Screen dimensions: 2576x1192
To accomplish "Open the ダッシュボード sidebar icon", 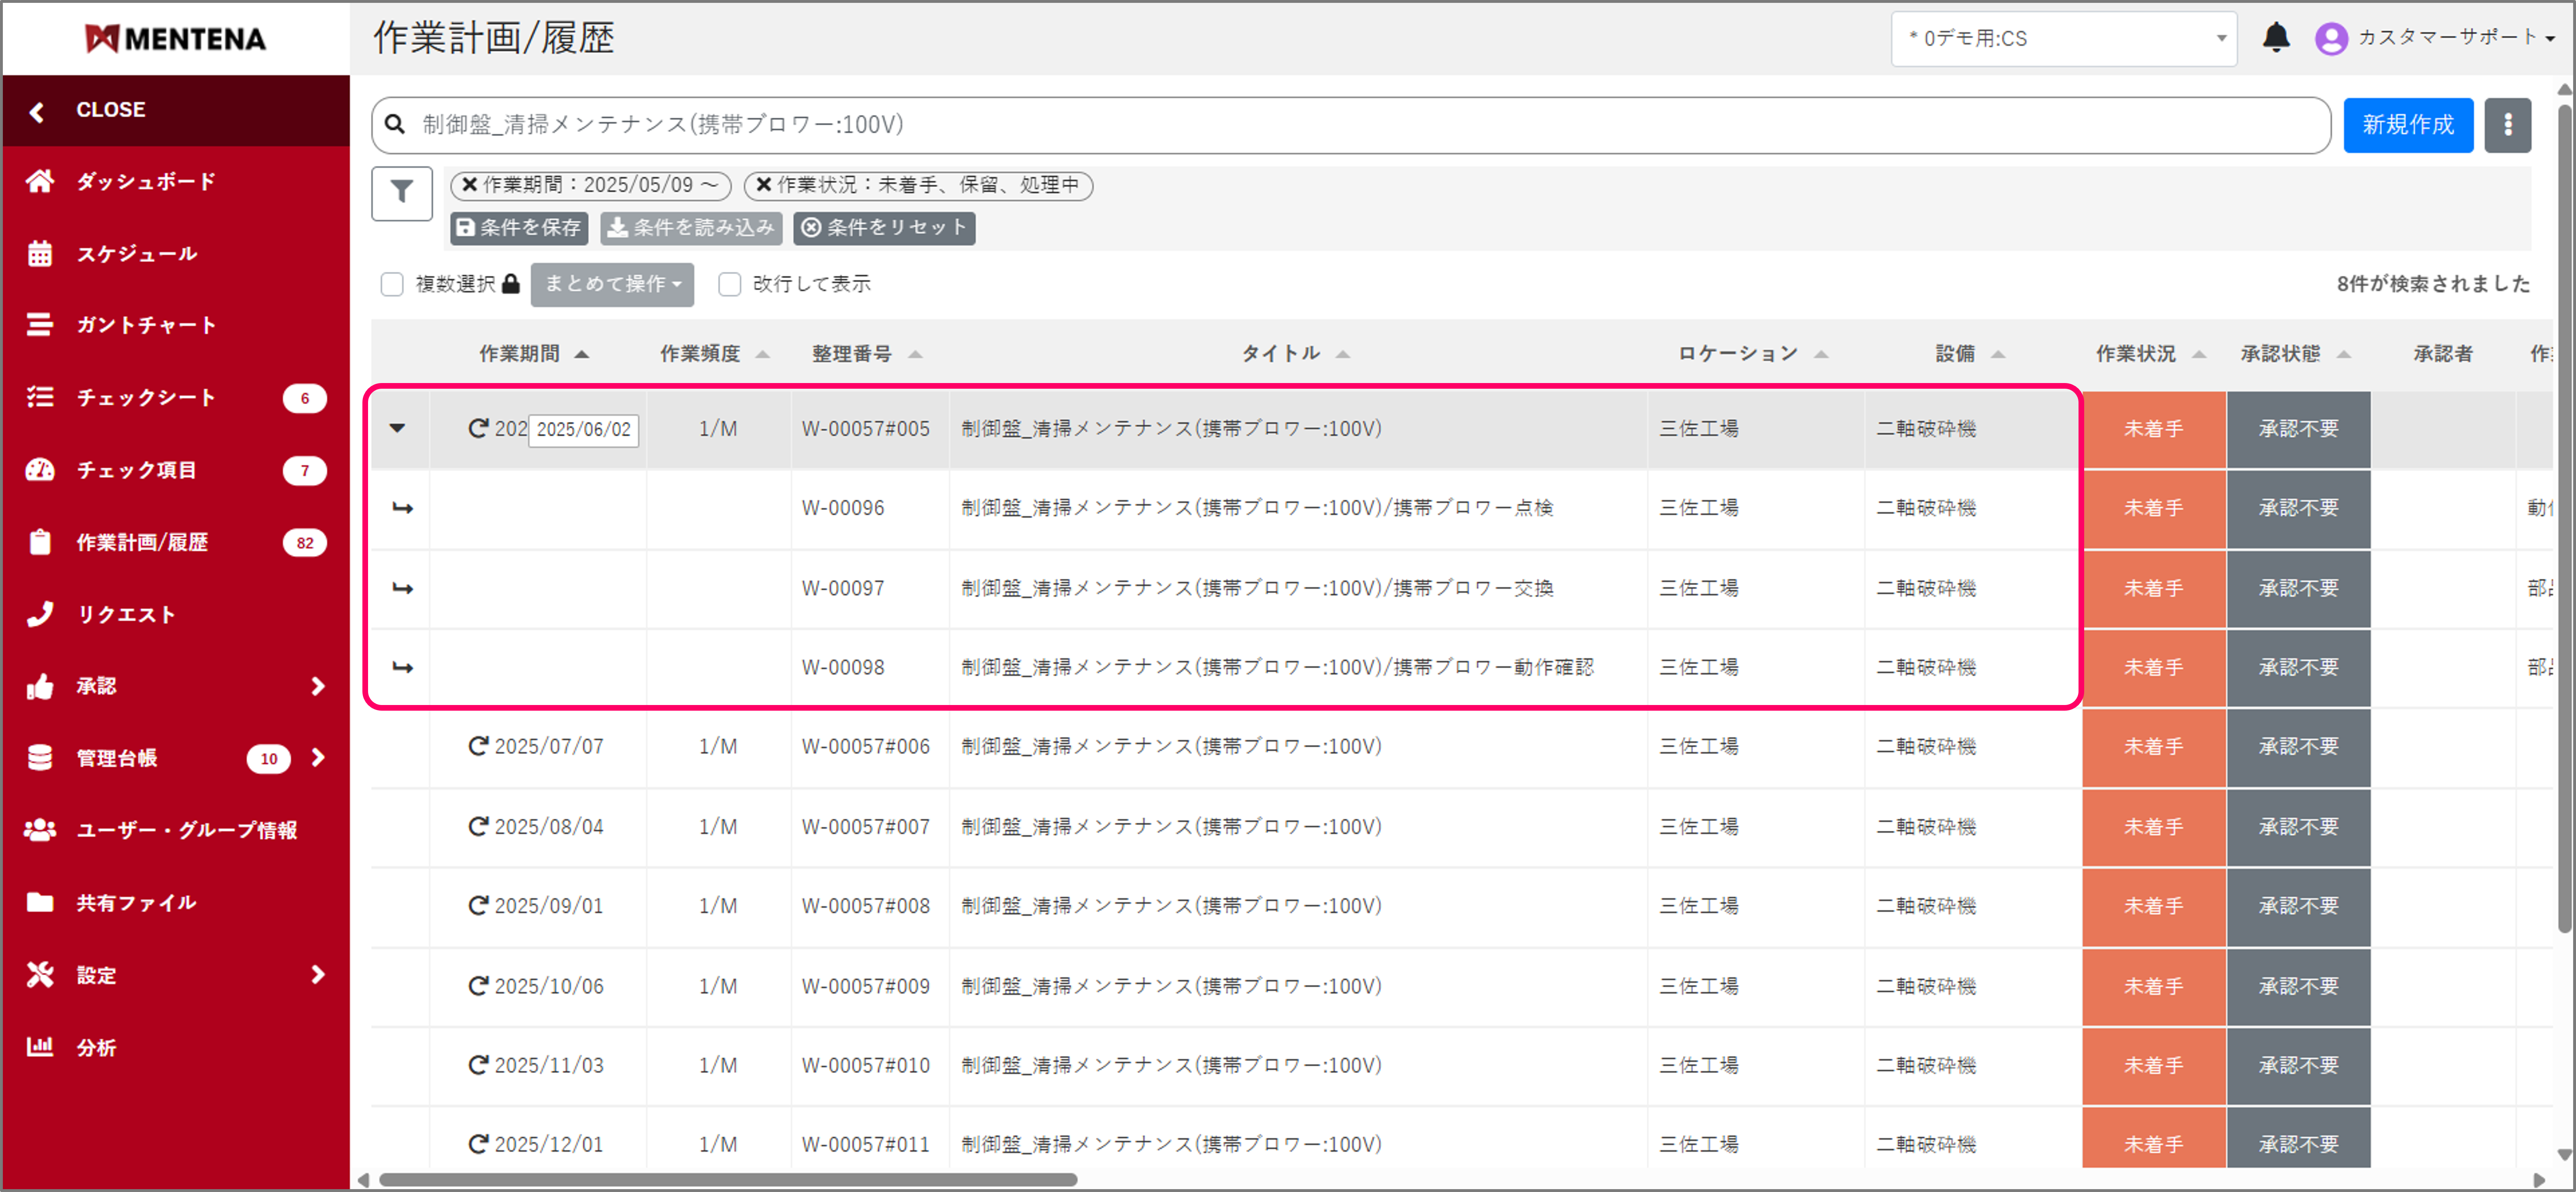I will (x=40, y=181).
